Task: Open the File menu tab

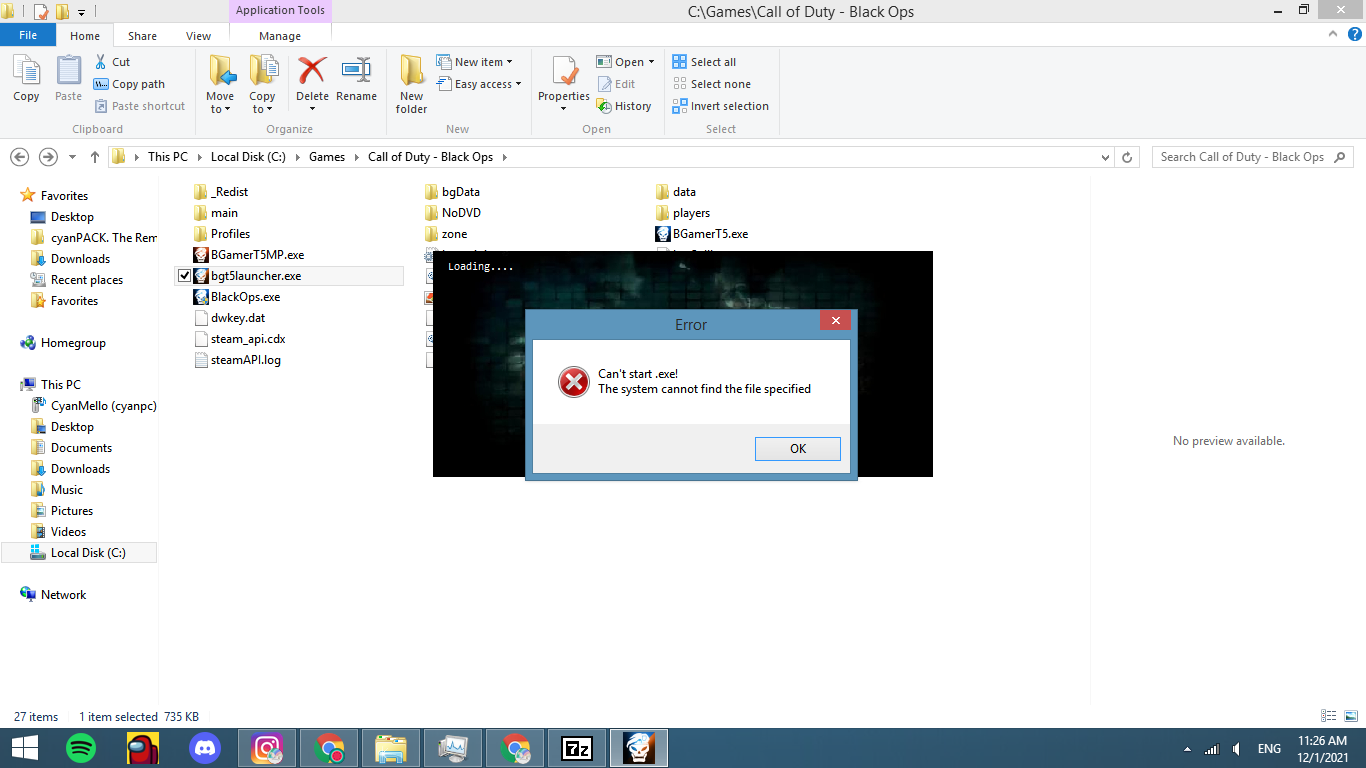Action: tap(28, 35)
